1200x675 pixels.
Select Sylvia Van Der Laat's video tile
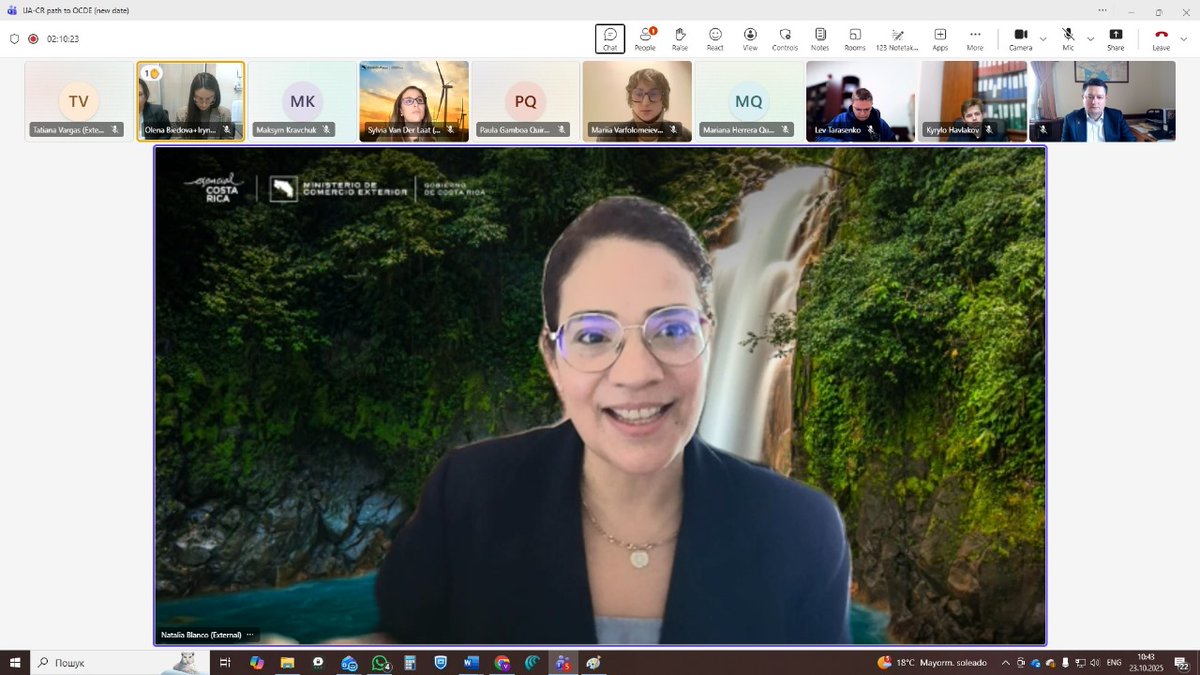tap(414, 101)
